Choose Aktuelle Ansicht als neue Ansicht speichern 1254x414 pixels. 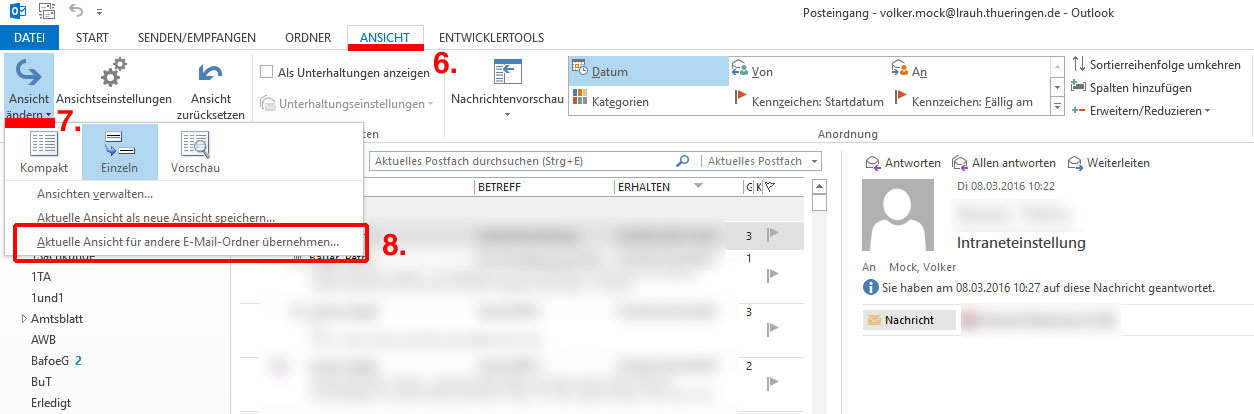point(156,218)
